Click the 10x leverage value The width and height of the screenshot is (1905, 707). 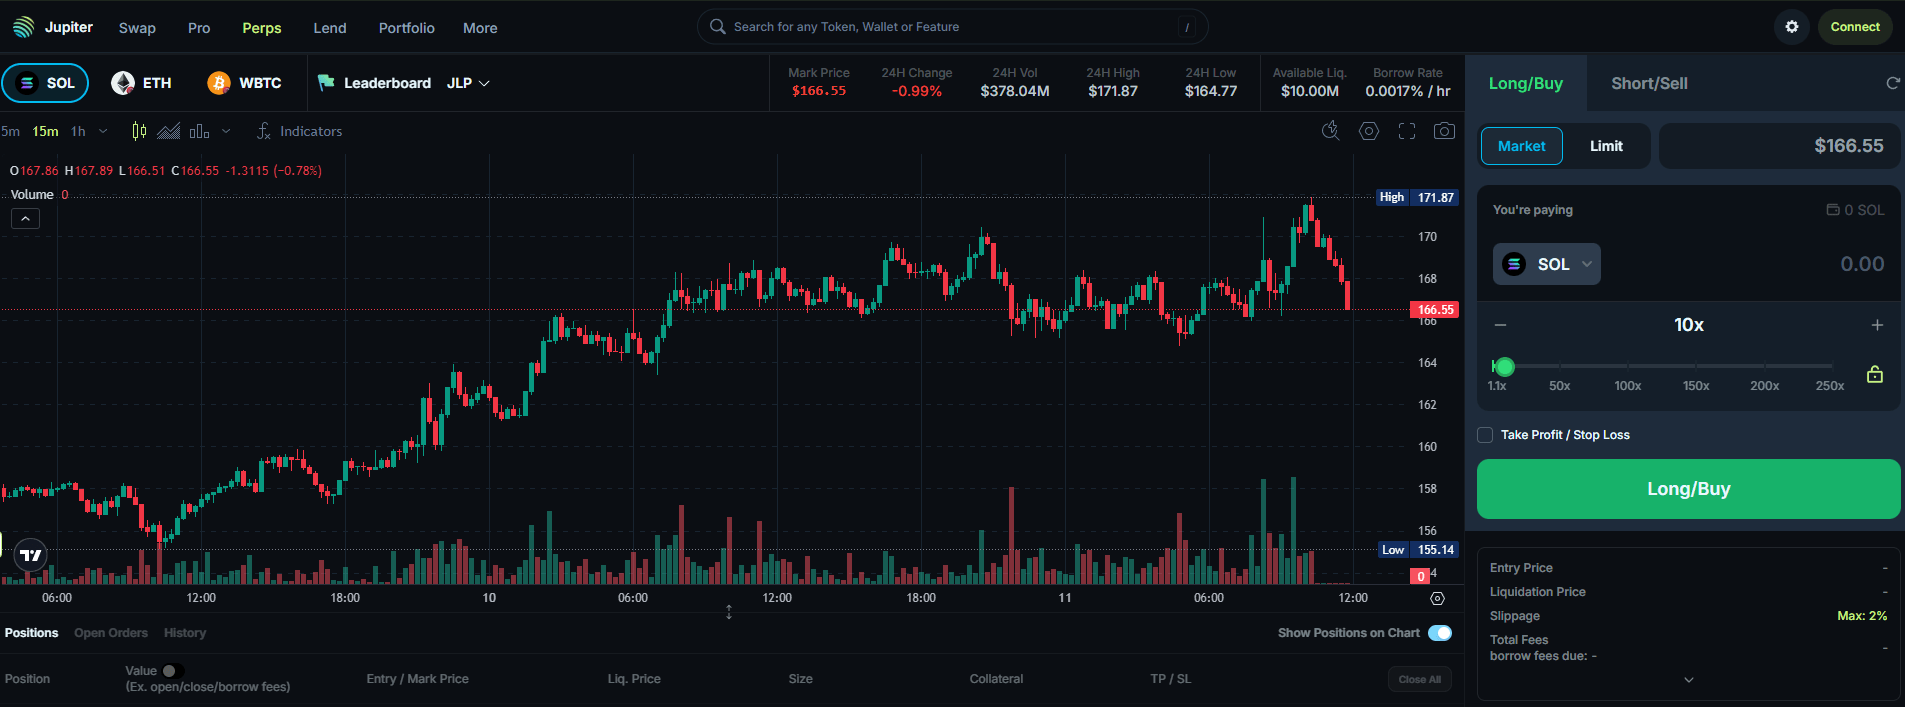[x=1689, y=325]
